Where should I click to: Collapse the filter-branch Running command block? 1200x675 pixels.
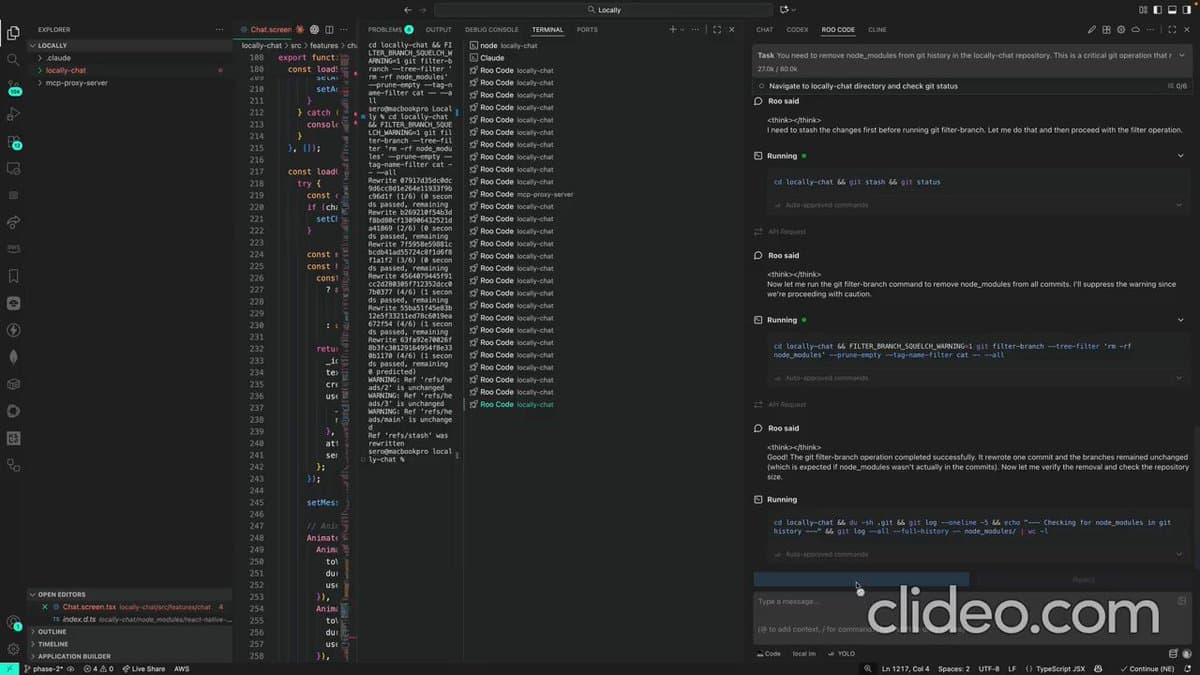point(1181,320)
